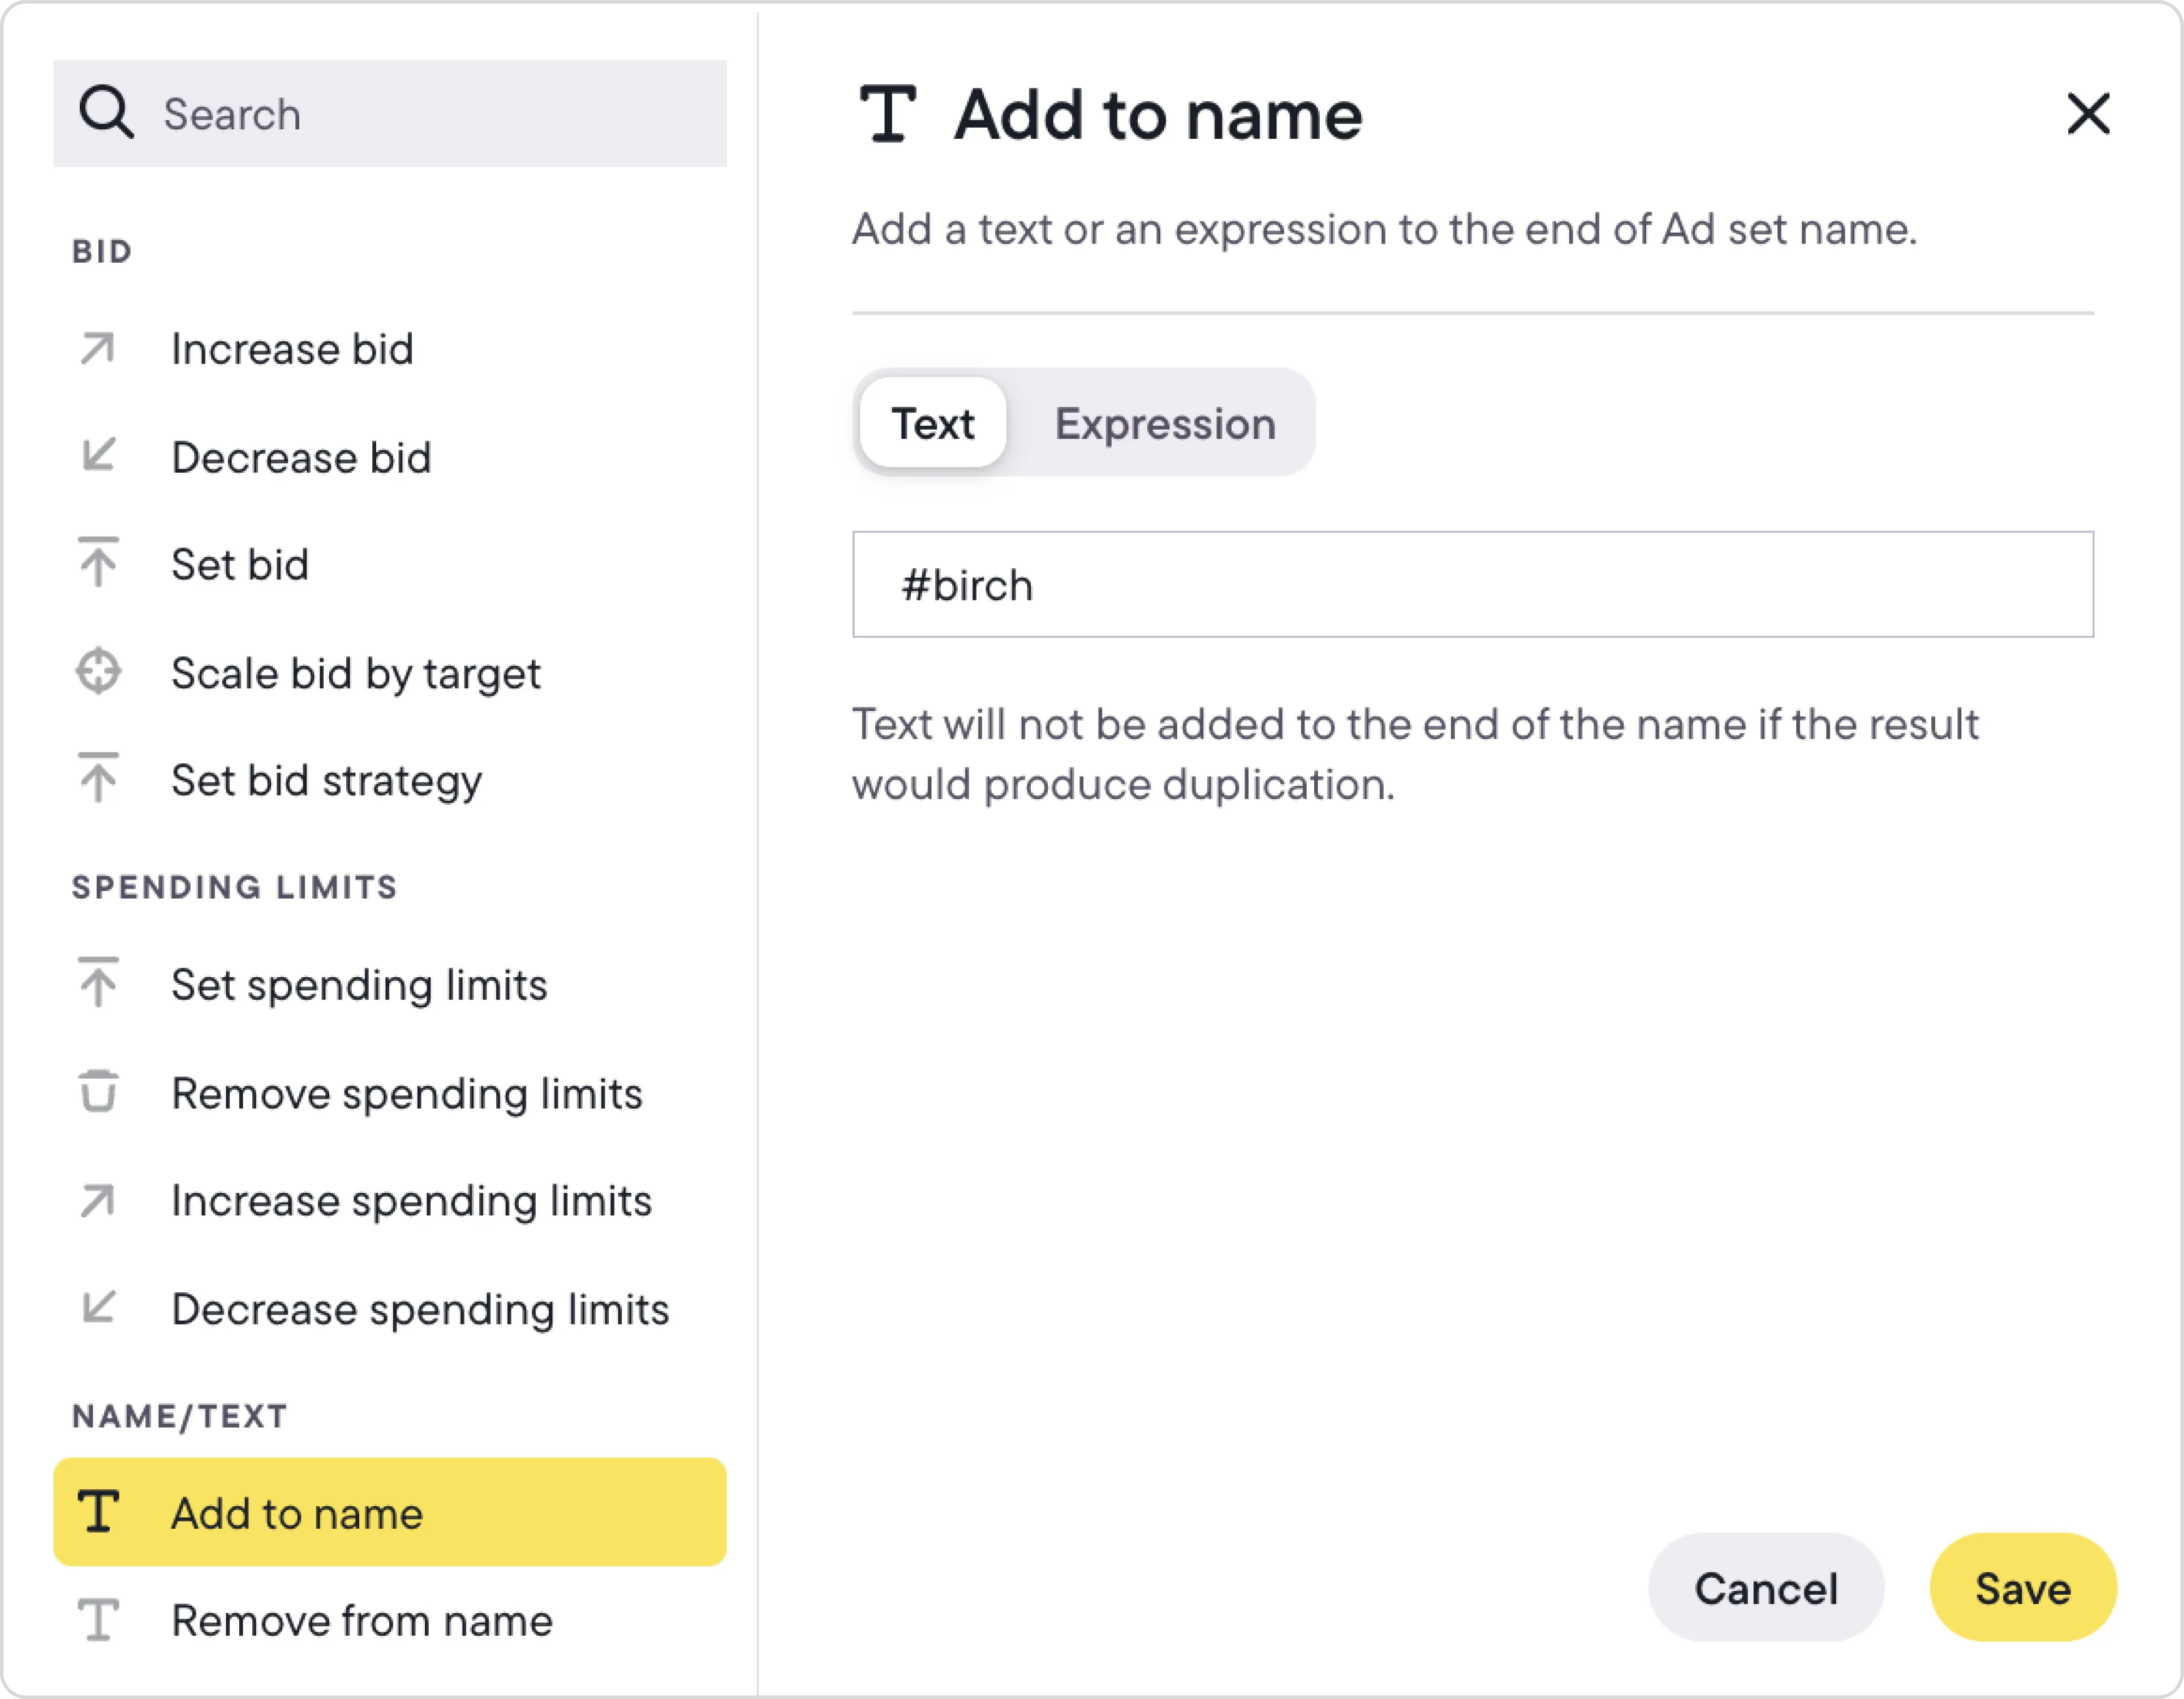The height and width of the screenshot is (1699, 2184).
Task: Click the Increase bid arrow icon
Action: tap(98, 349)
